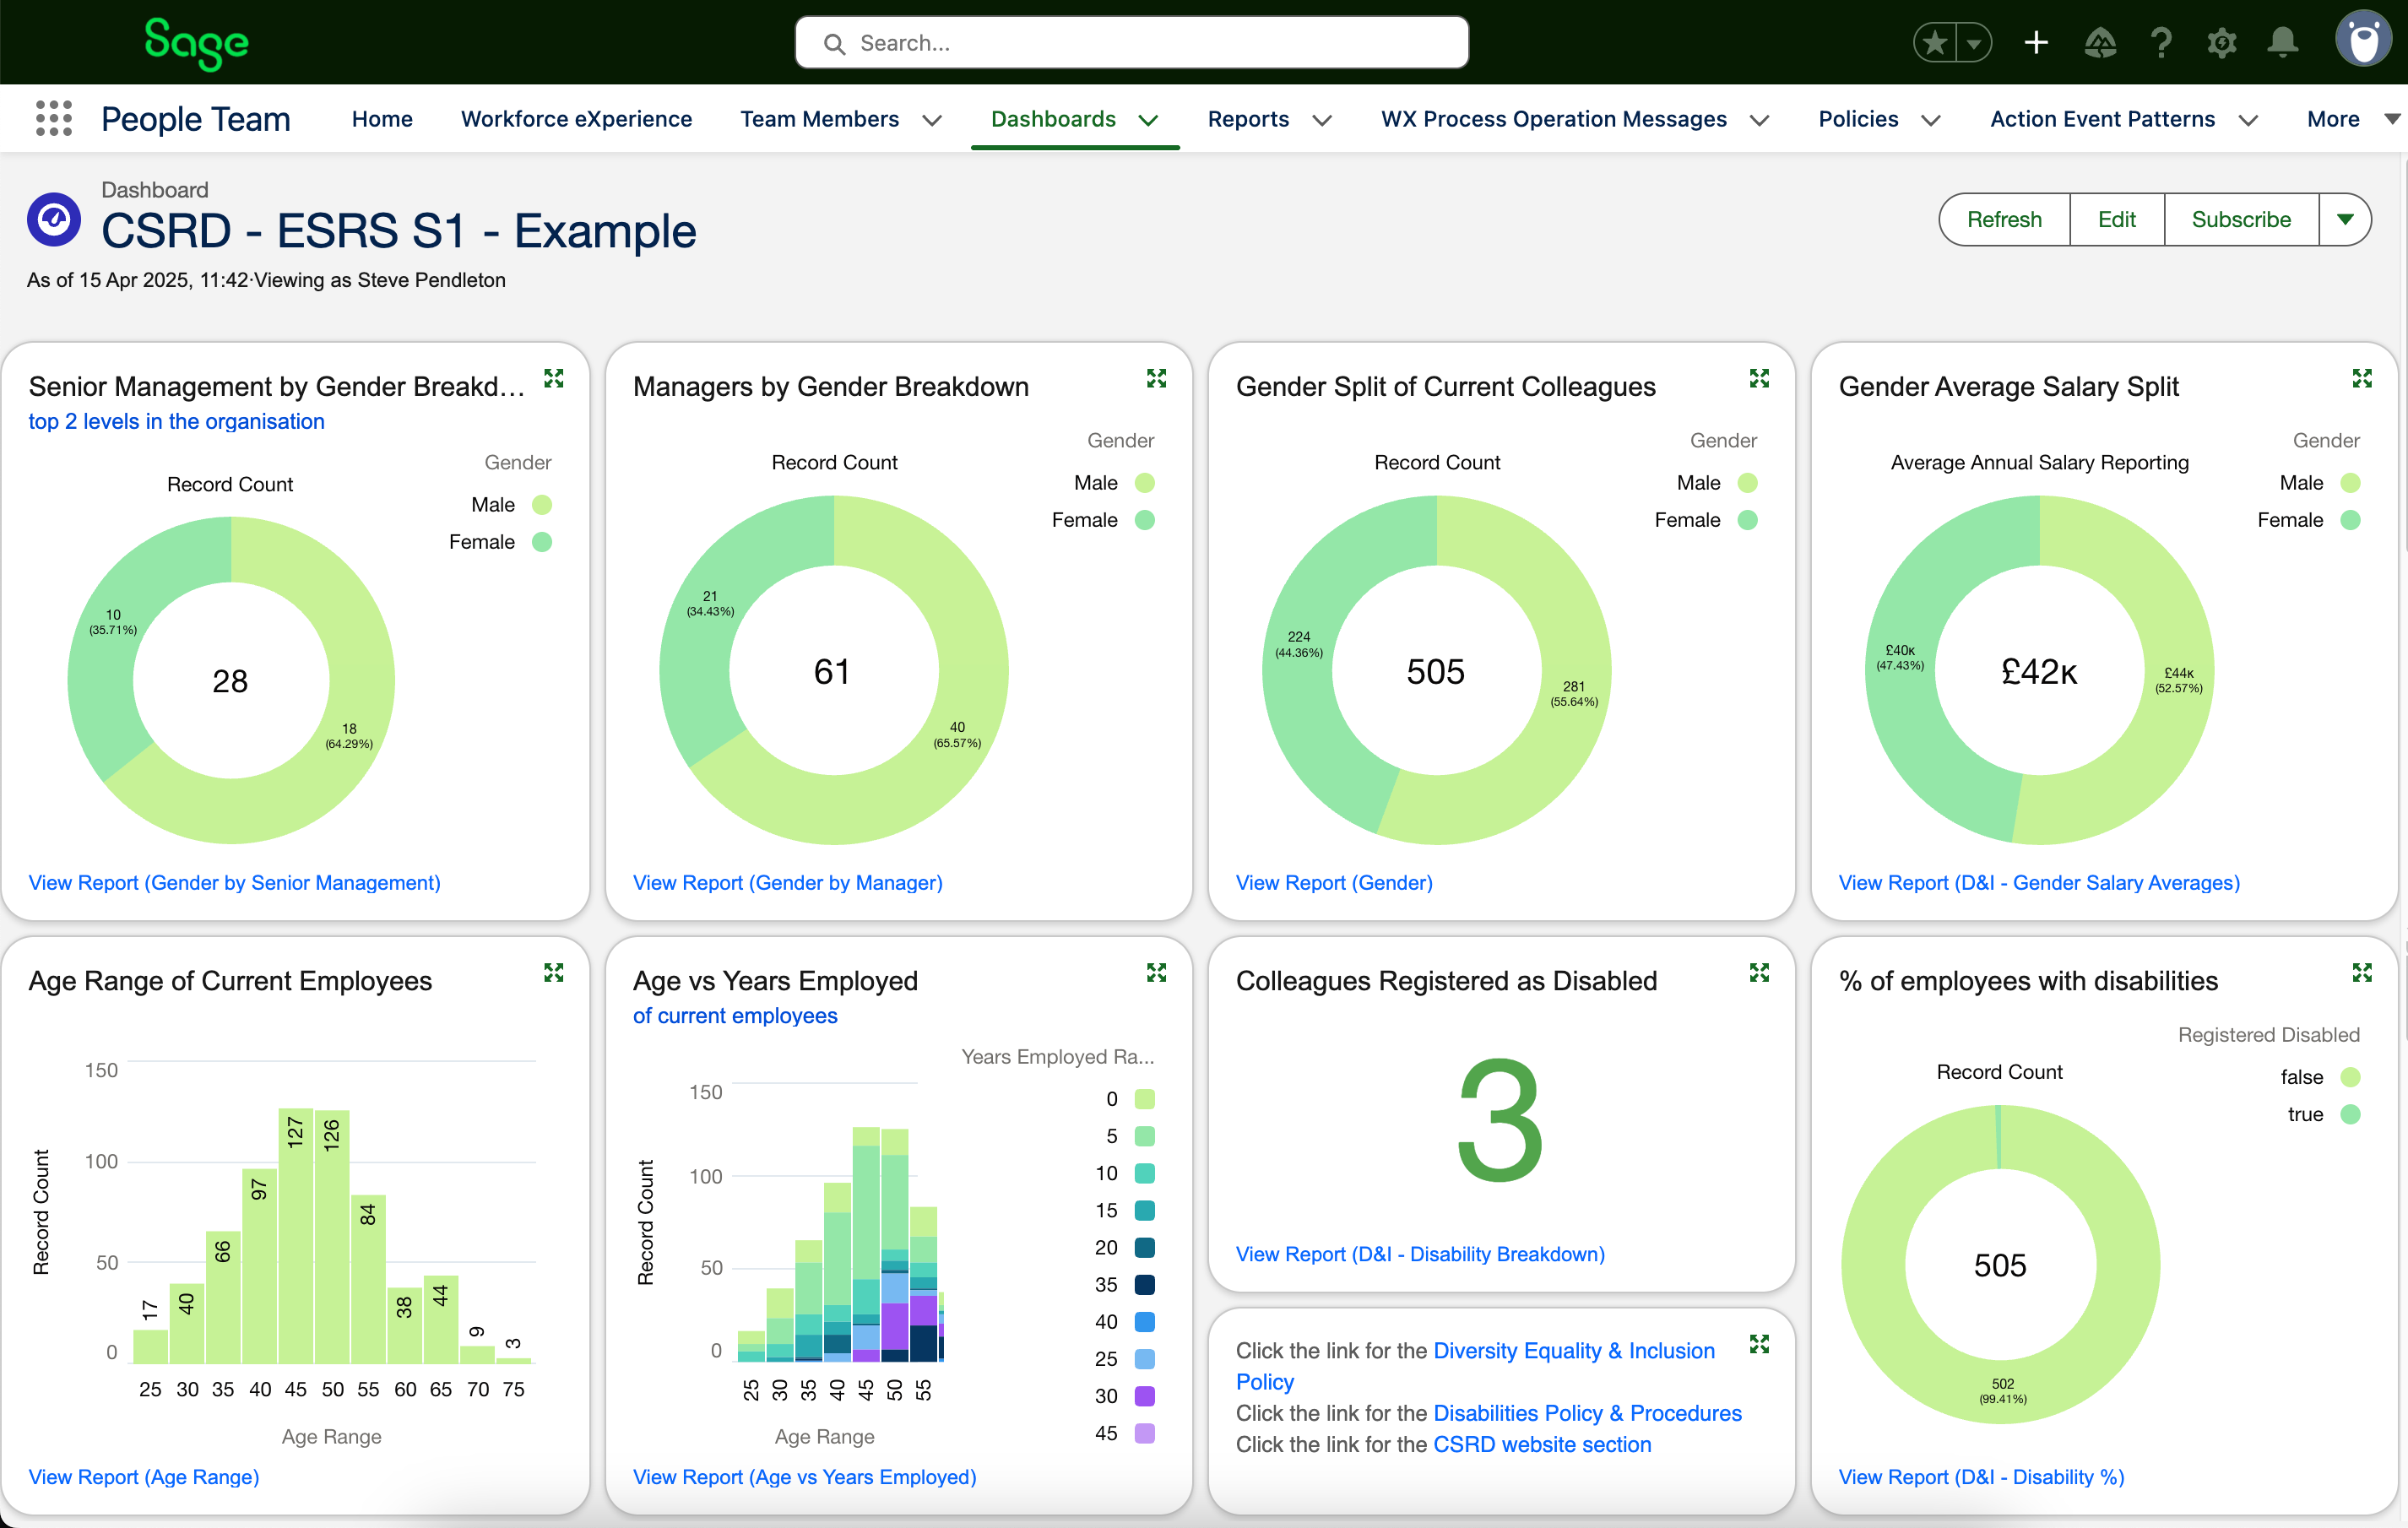Open the Team Members tab

pos(819,119)
